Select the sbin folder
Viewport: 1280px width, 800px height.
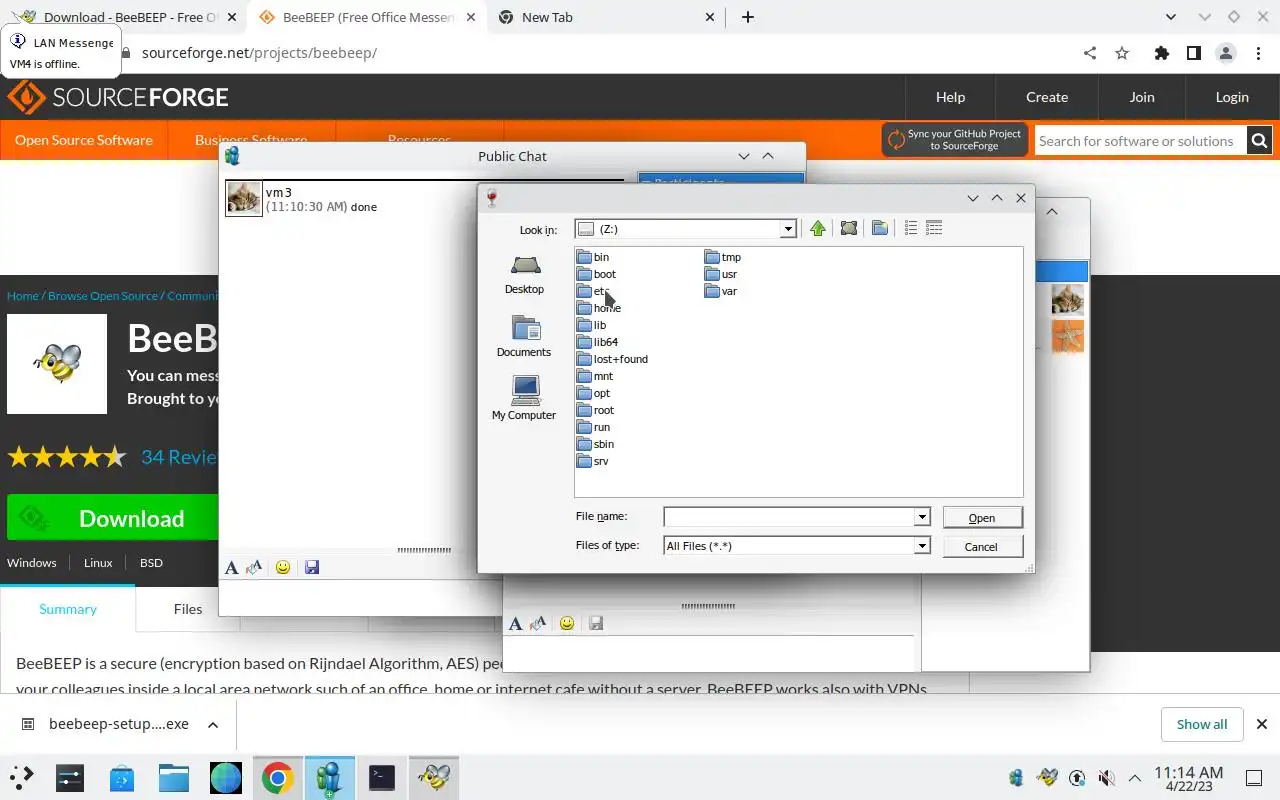[x=596, y=444]
